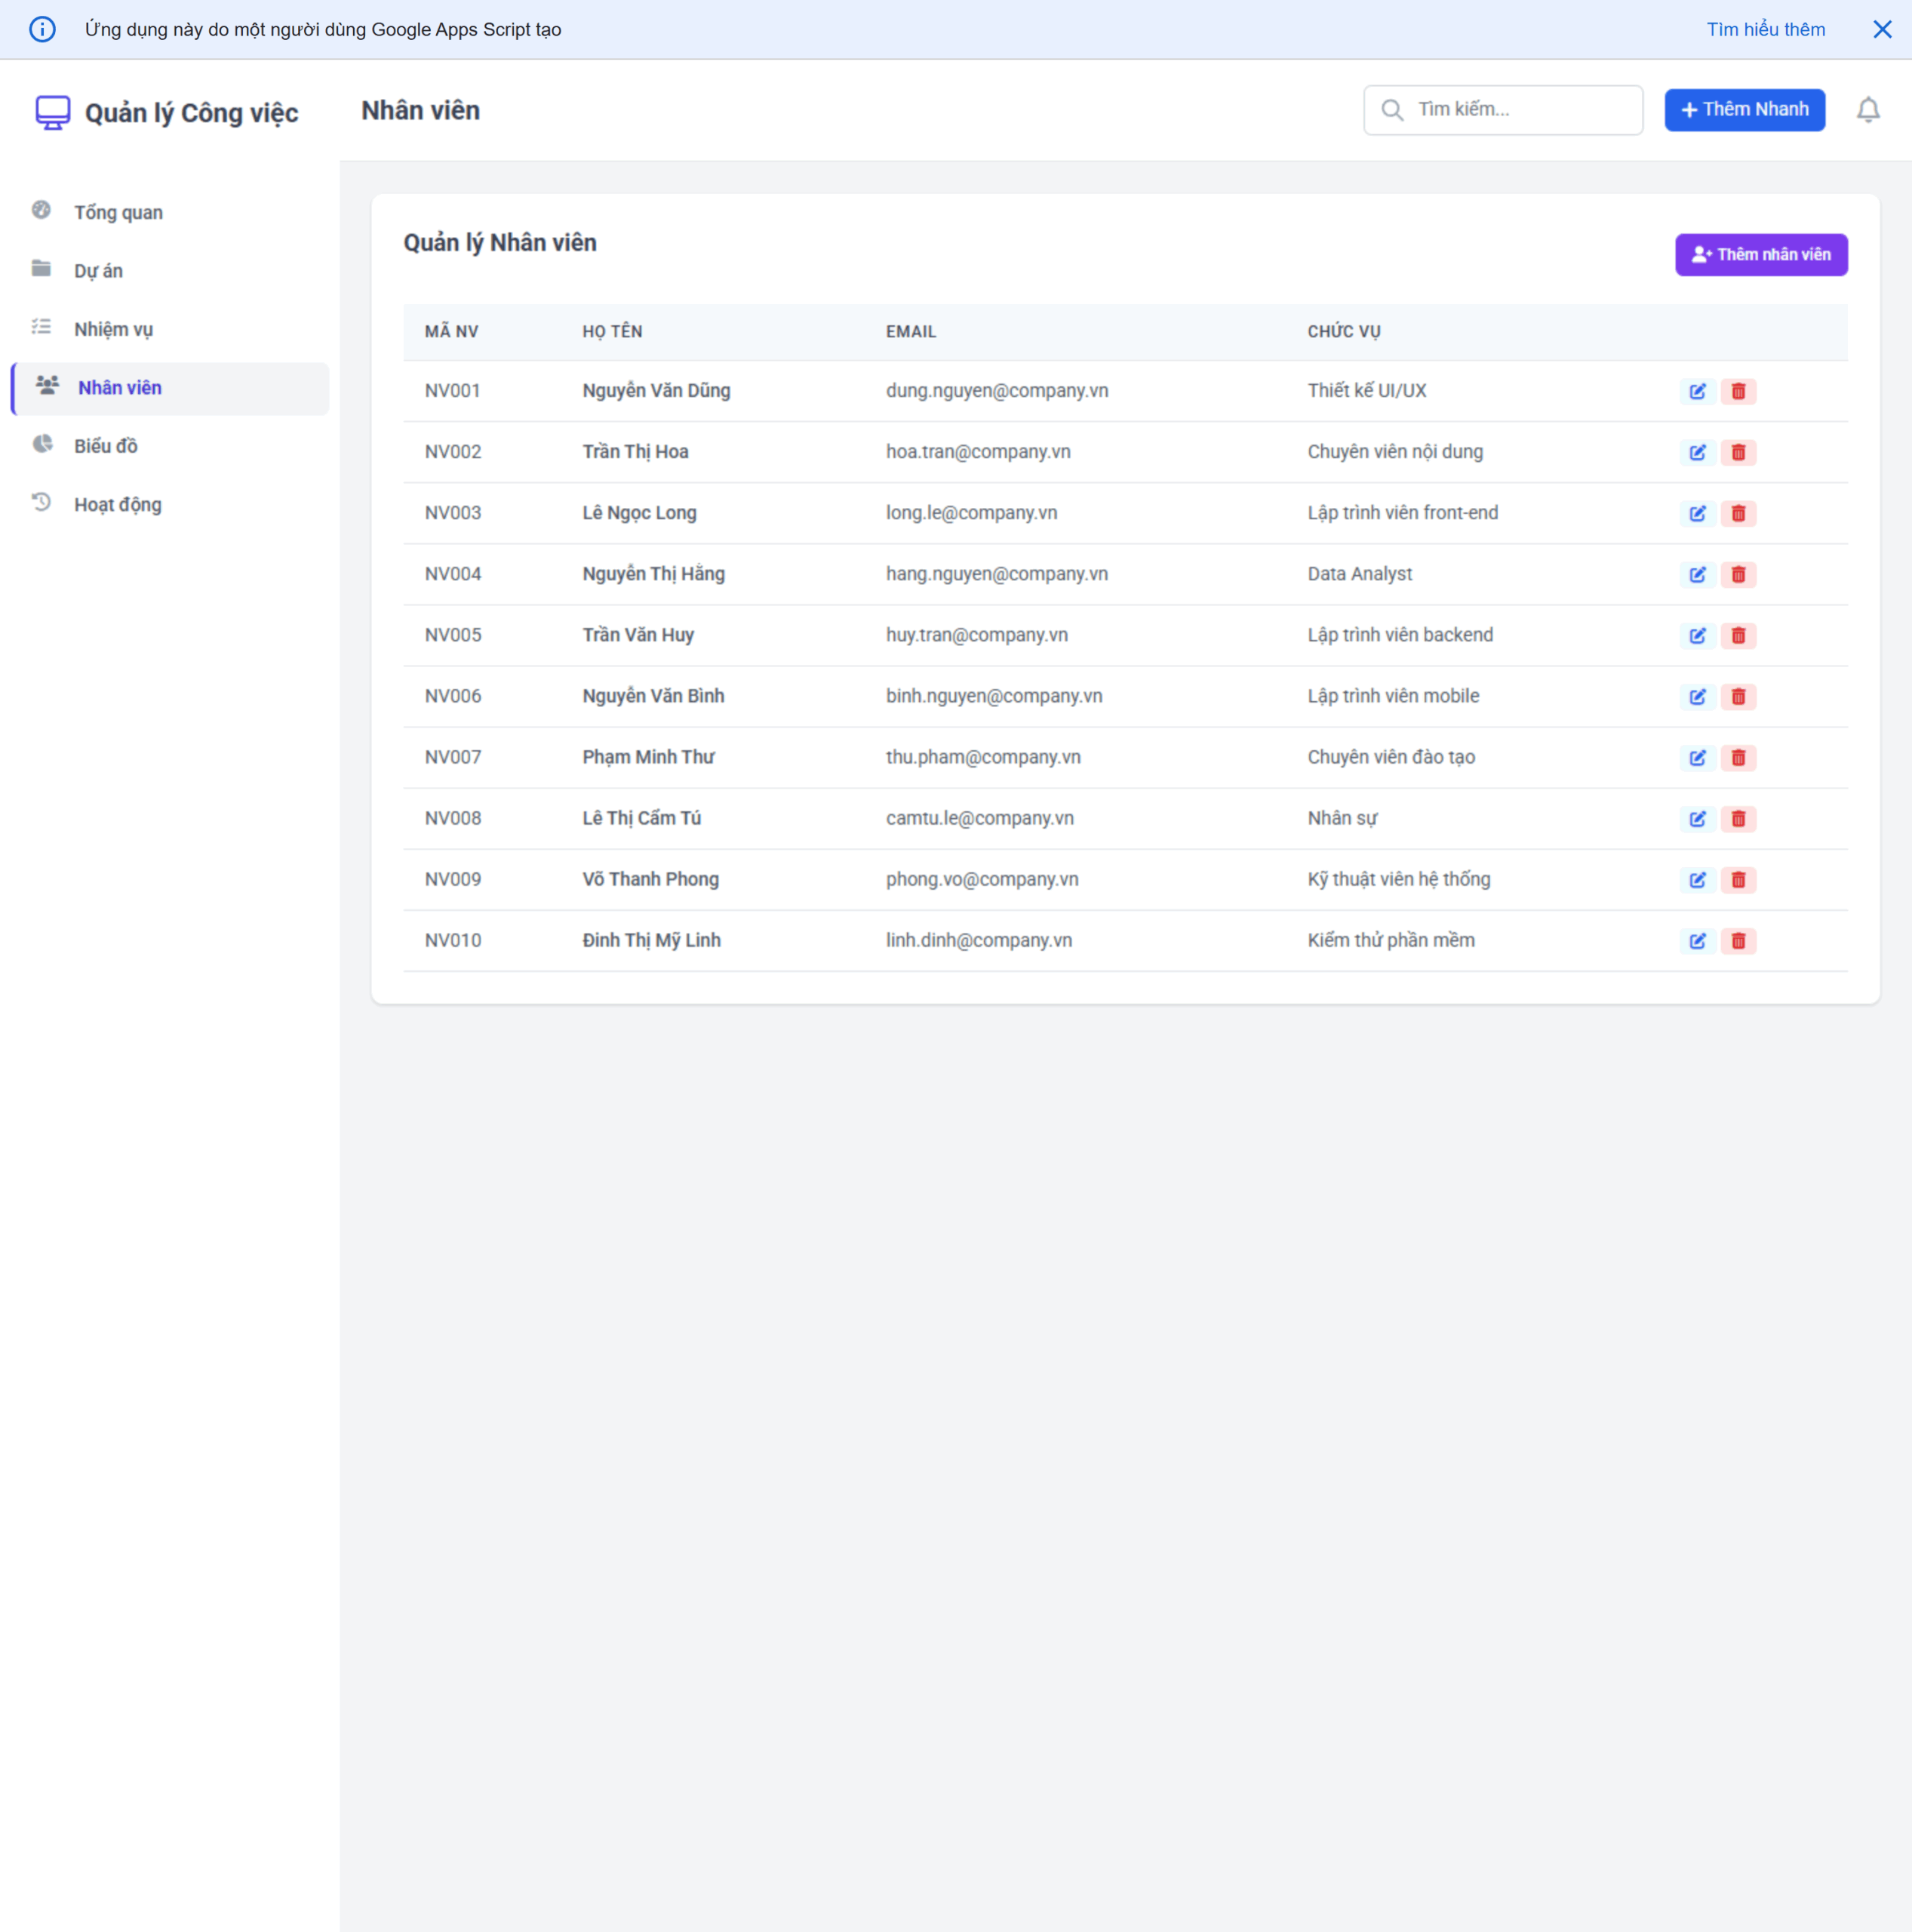This screenshot has width=1912, height=1932.
Task: Open the Tìm hiểu thêm link
Action: (1765, 29)
